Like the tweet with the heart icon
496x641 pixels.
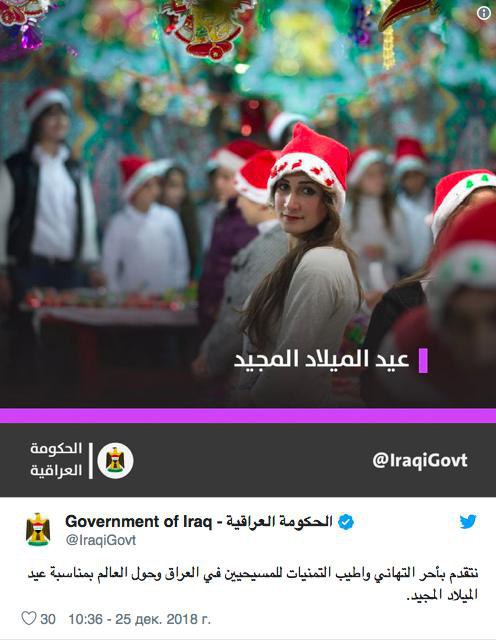[29, 618]
